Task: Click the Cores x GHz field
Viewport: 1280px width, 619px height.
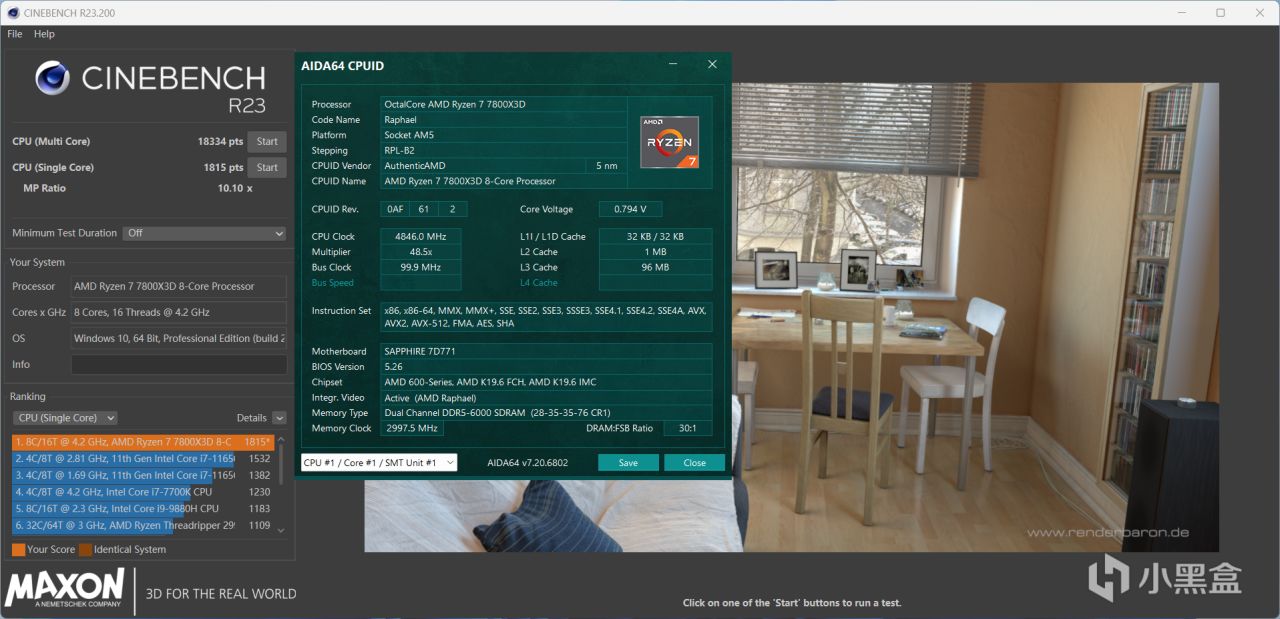Action: [x=179, y=312]
